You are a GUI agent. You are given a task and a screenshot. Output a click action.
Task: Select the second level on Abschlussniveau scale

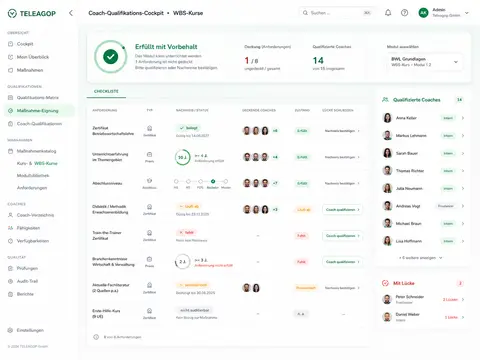pos(188,181)
